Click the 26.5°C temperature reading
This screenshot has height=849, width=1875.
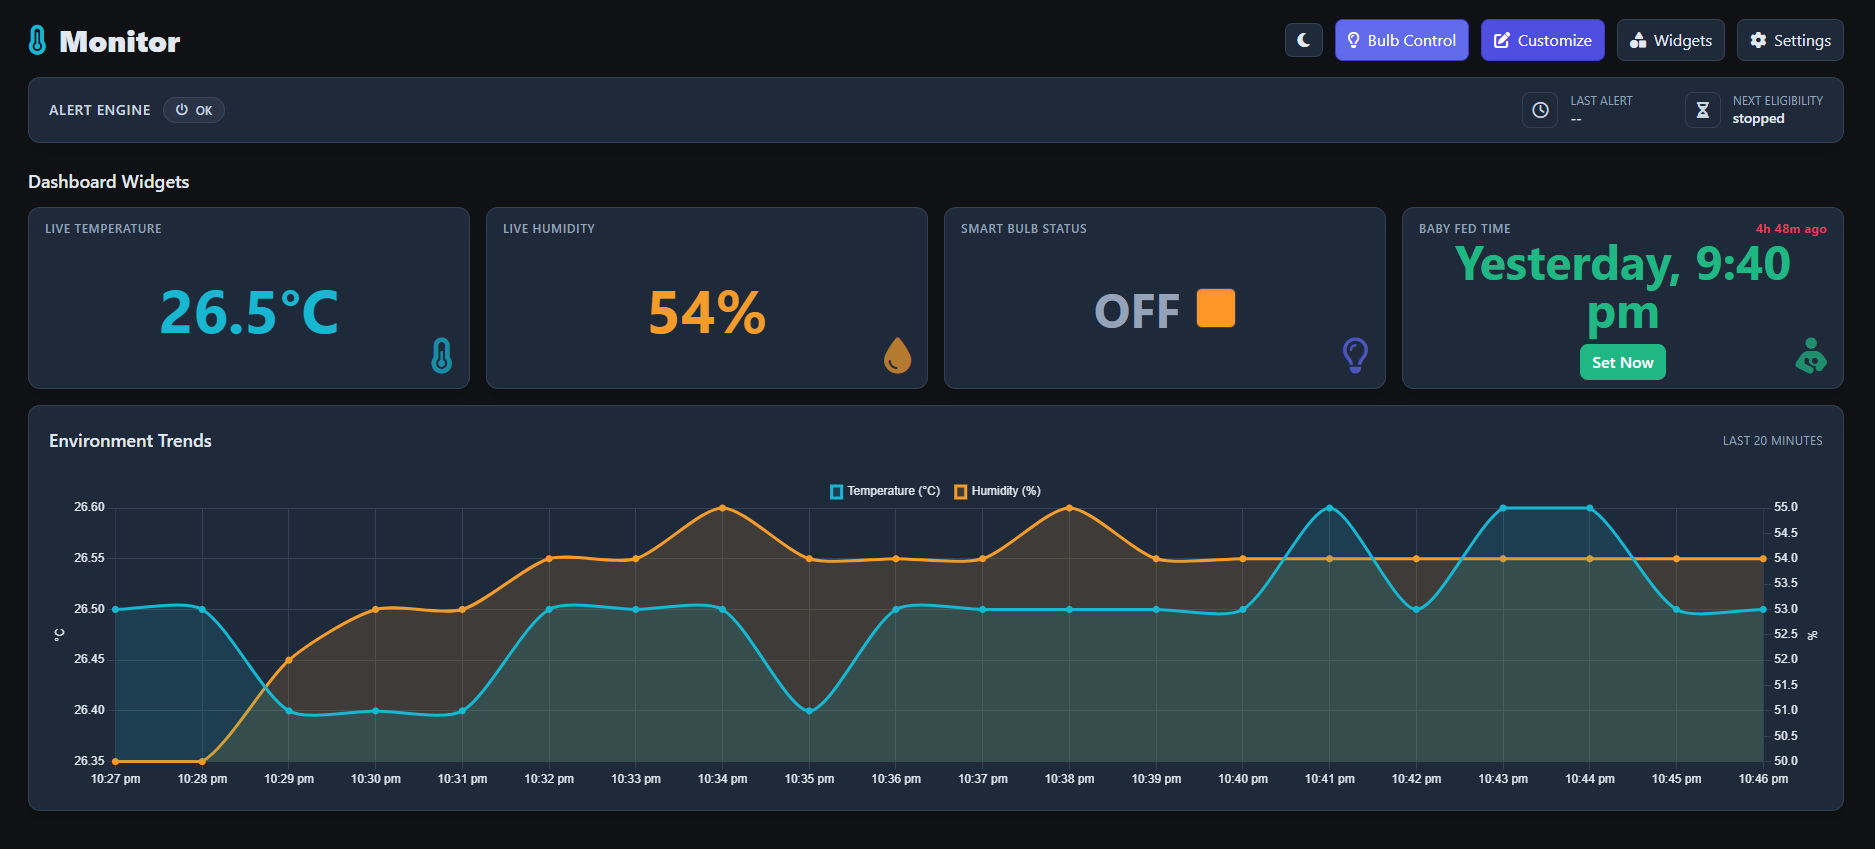coord(249,312)
